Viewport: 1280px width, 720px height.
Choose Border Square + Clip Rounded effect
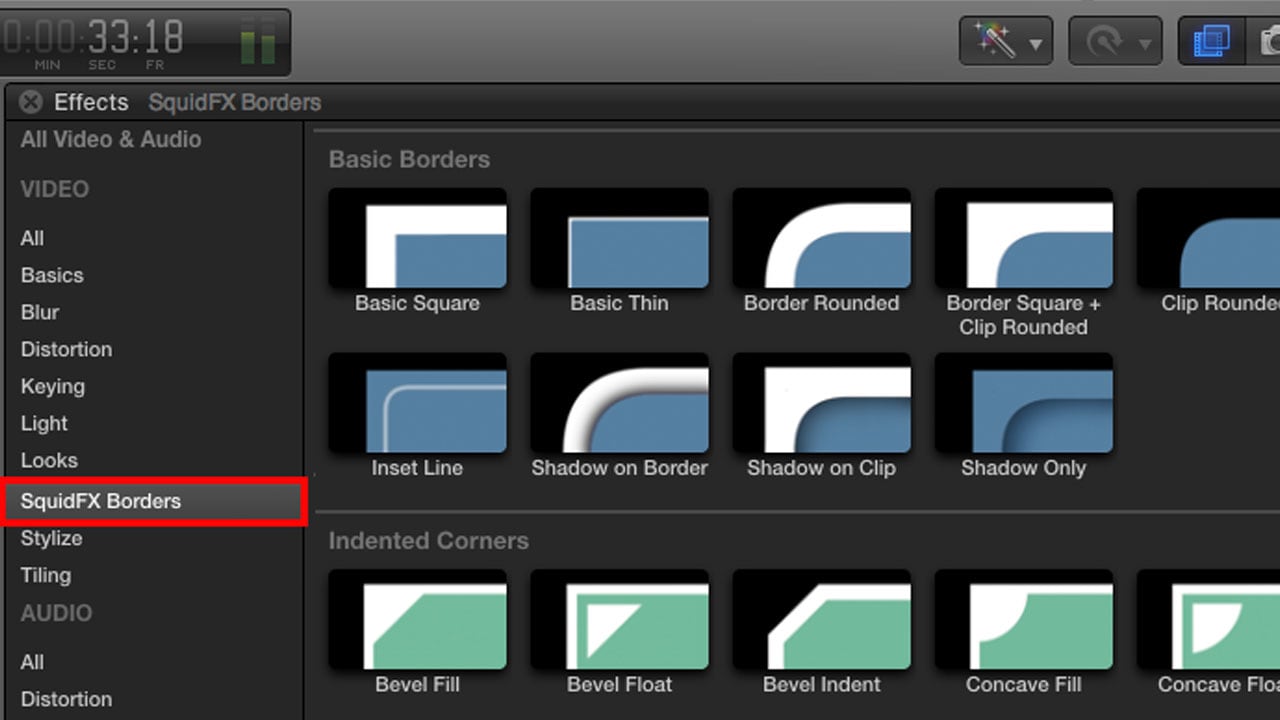1023,263
